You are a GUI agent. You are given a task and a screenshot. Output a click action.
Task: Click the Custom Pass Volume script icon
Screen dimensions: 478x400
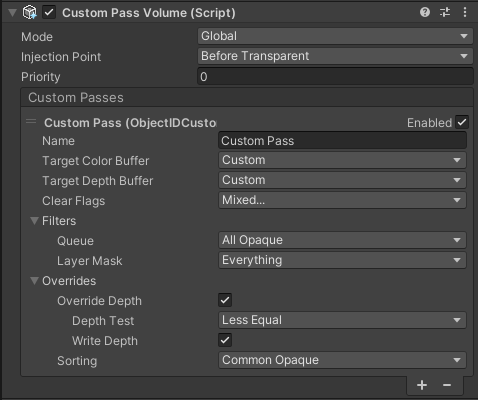click(29, 13)
